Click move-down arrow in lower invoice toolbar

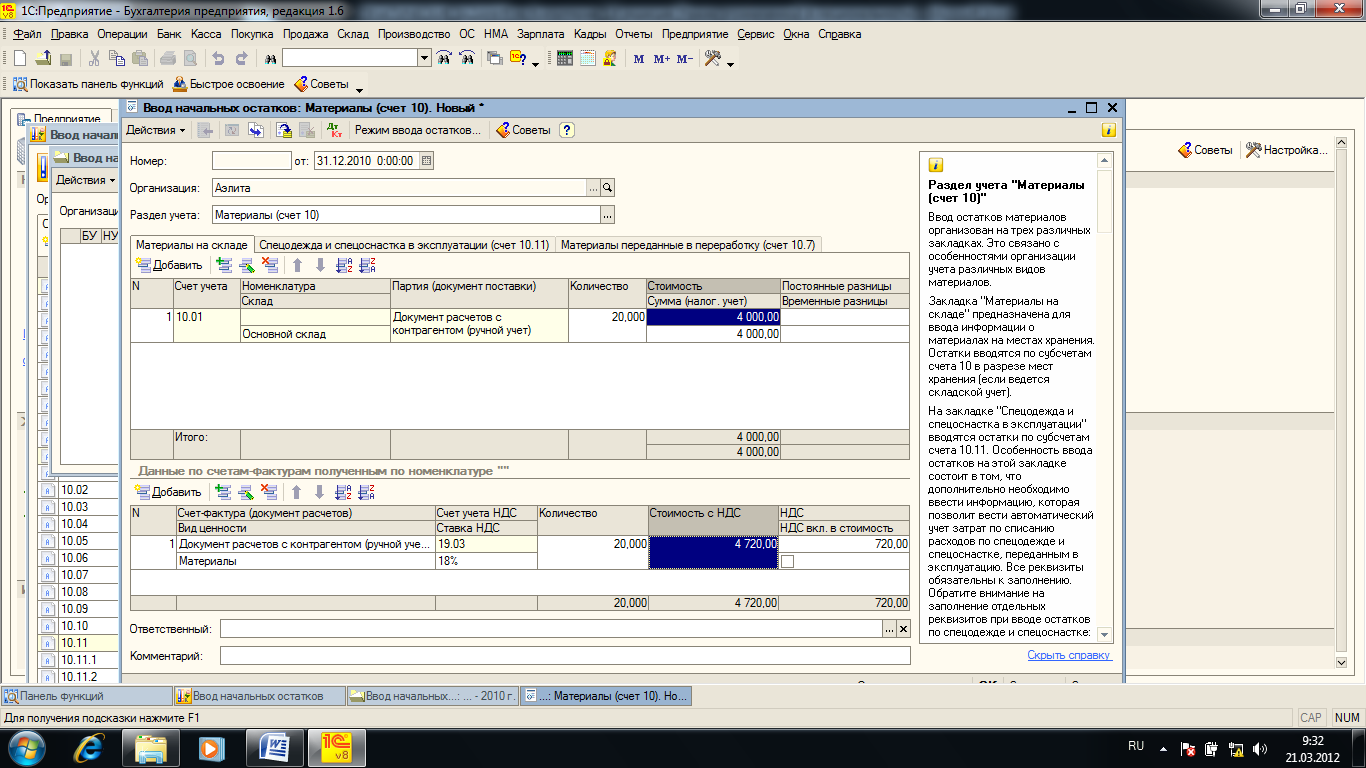[x=320, y=492]
